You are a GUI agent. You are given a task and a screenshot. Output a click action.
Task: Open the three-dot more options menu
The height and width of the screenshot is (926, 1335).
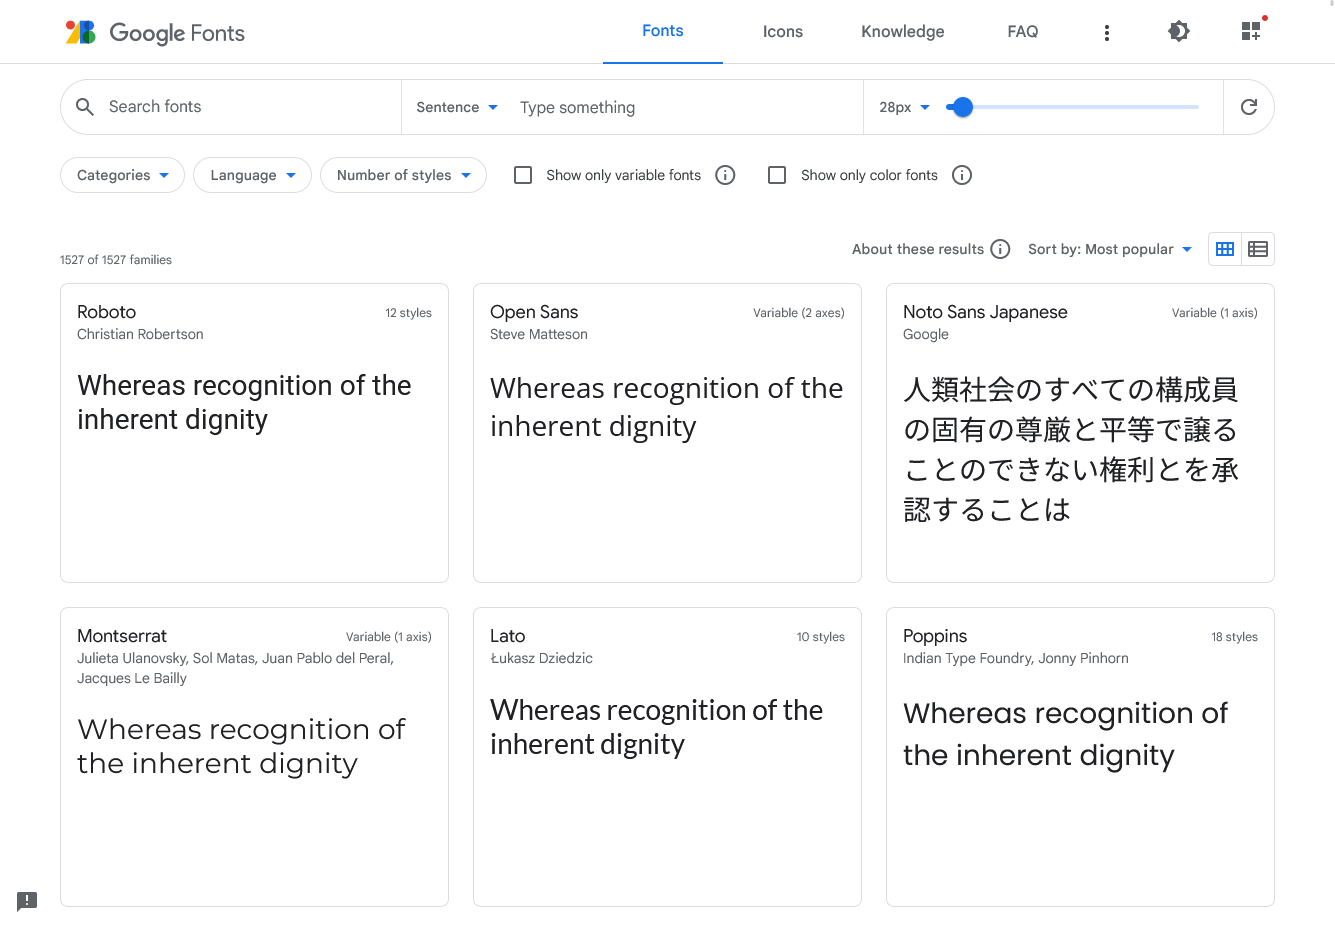tap(1106, 33)
